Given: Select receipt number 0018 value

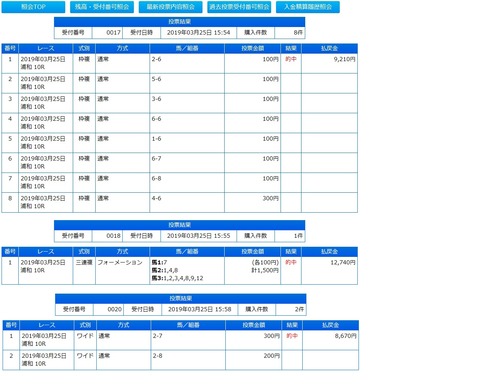Looking at the screenshot, I should pos(113,236).
